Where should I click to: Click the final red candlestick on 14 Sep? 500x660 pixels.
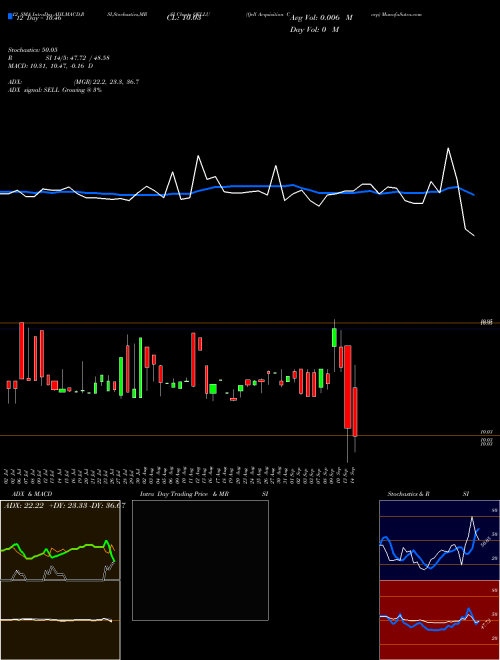(x=355, y=412)
